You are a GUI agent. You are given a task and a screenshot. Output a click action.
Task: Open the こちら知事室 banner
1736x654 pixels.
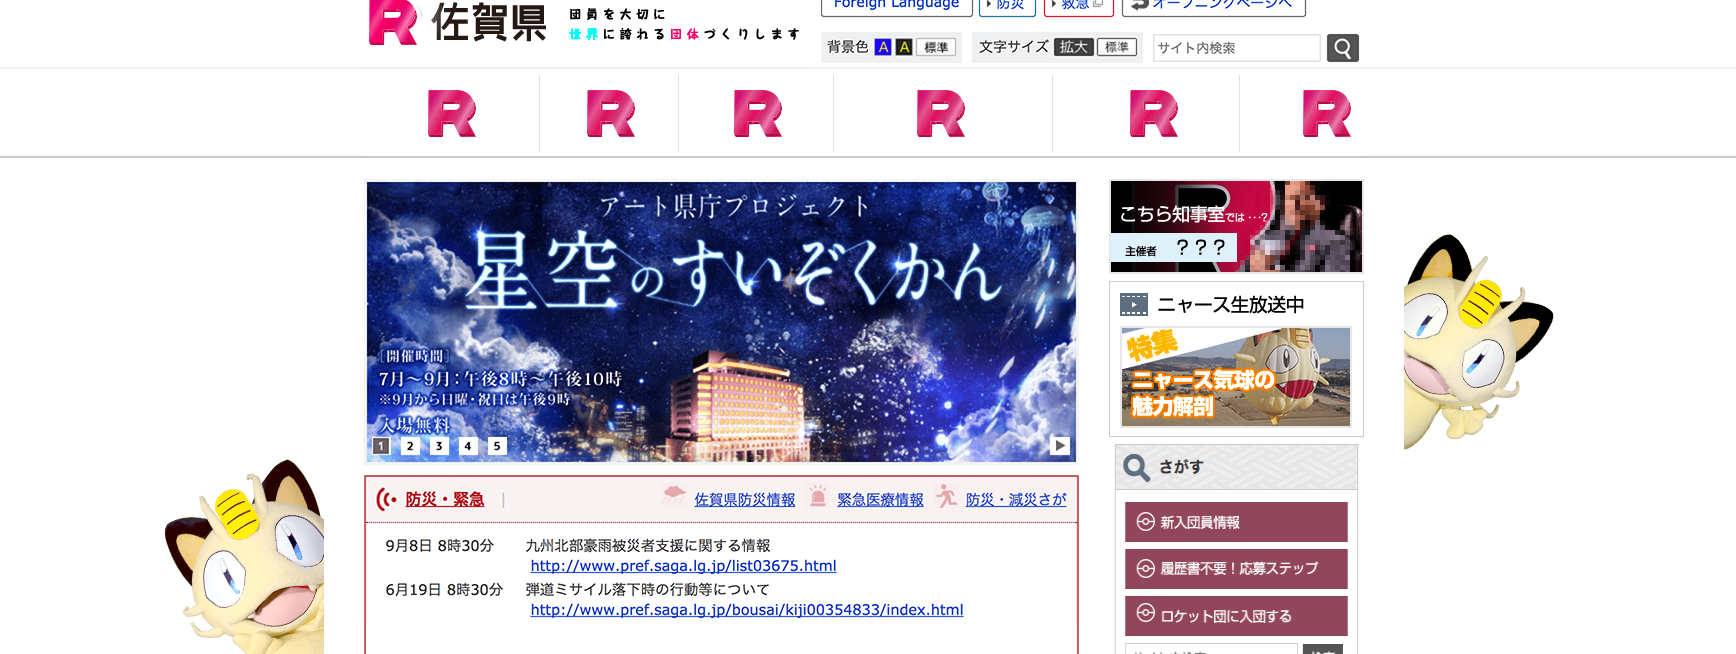point(1236,226)
